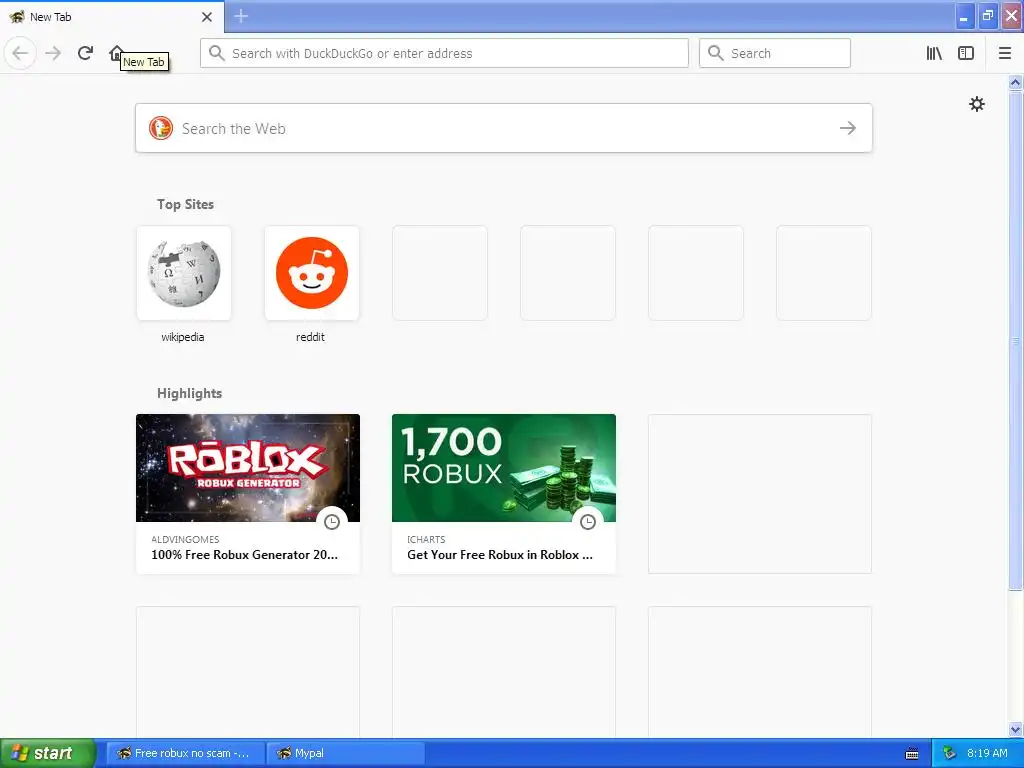Image resolution: width=1024 pixels, height=768 pixels.
Task: Click the scrollbar up arrow
Action: pyautogui.click(x=1015, y=82)
